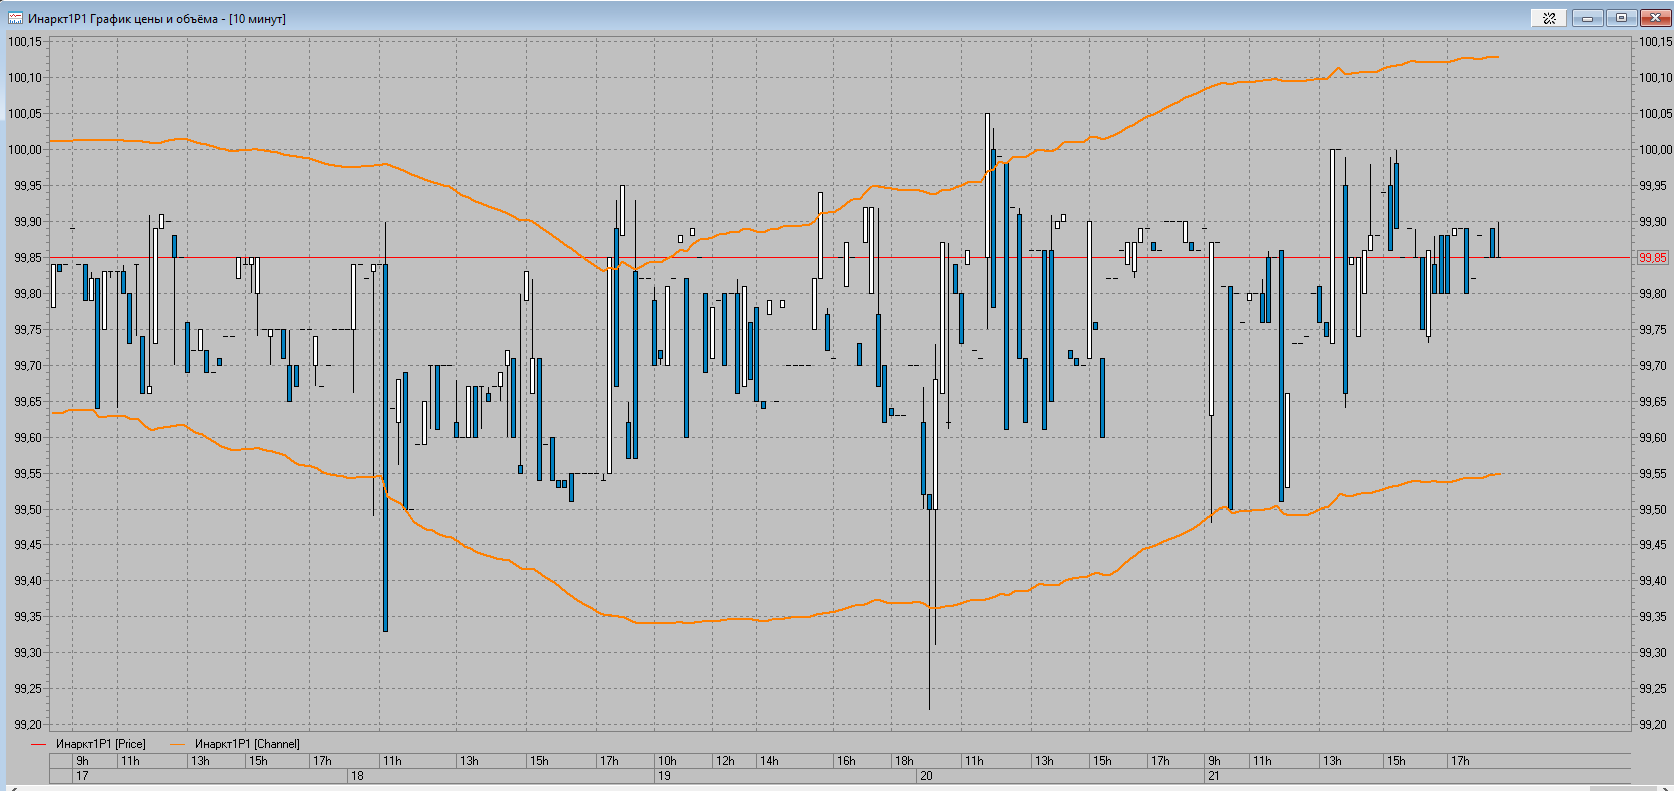1674x791 pixels.
Task: Select the Инаркт1P1 [Price] legend entry
Action: pyautogui.click(x=100, y=744)
